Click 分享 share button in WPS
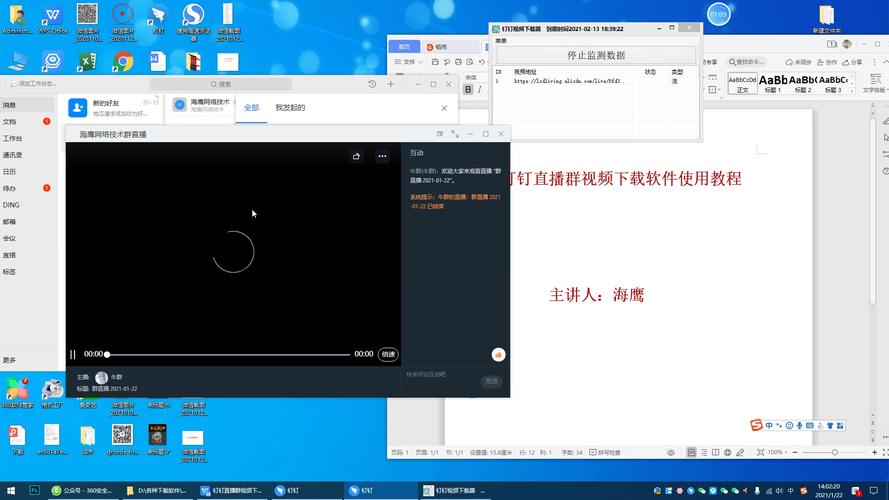889x500 pixels. tap(852, 62)
